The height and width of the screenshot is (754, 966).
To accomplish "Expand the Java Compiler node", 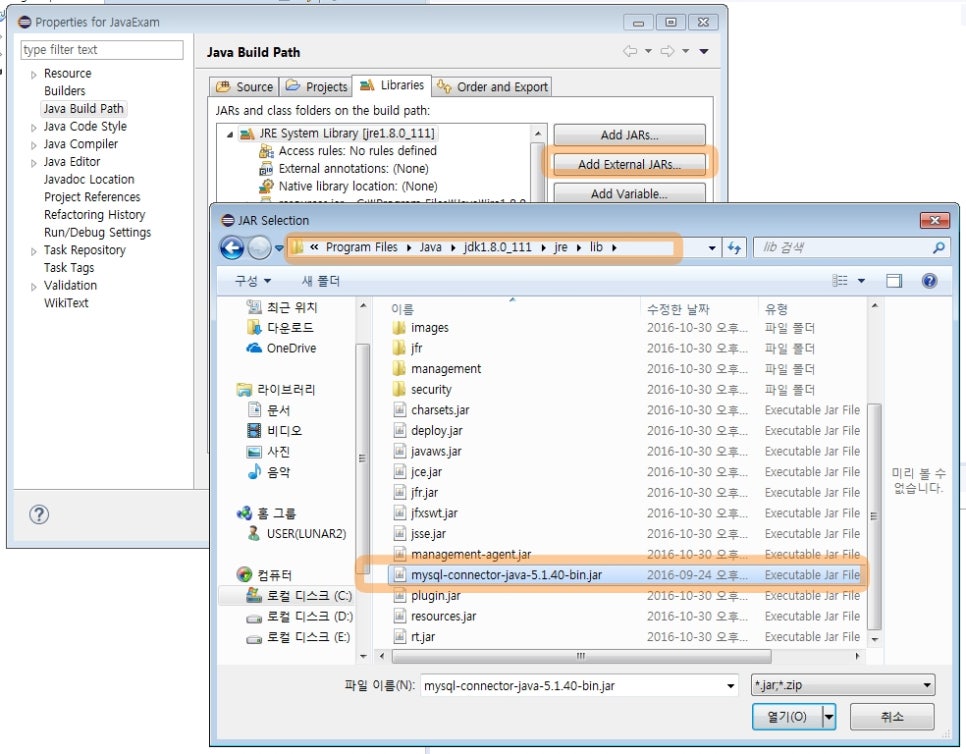I will (x=34, y=145).
